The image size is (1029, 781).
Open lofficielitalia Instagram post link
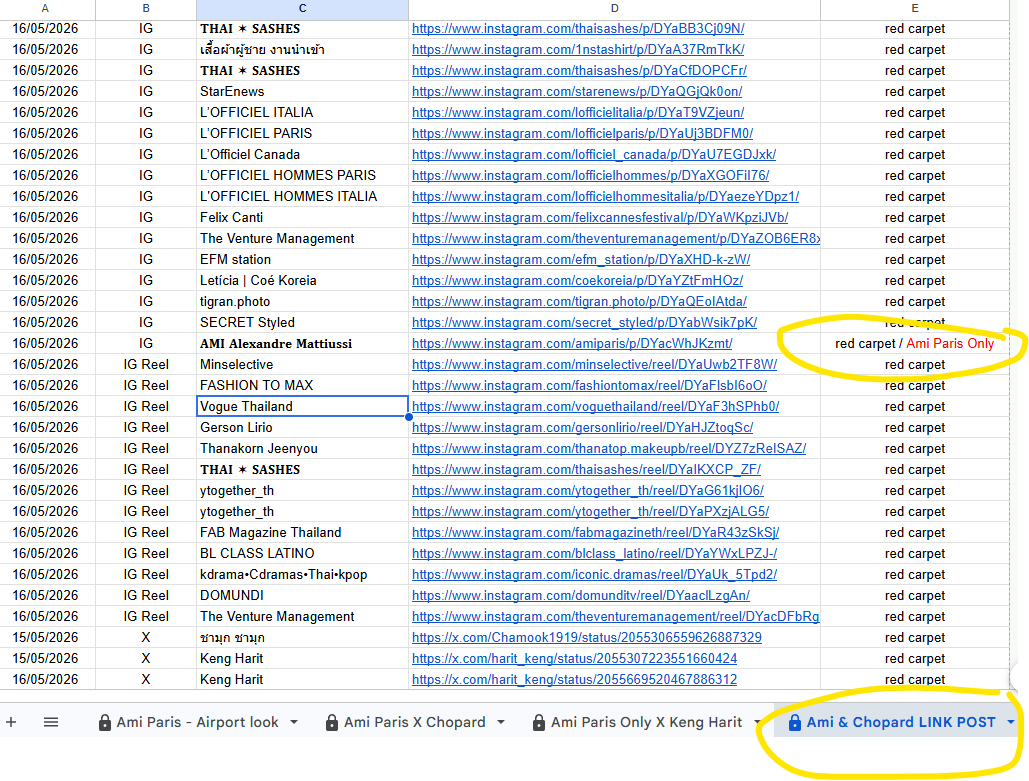tap(578, 113)
